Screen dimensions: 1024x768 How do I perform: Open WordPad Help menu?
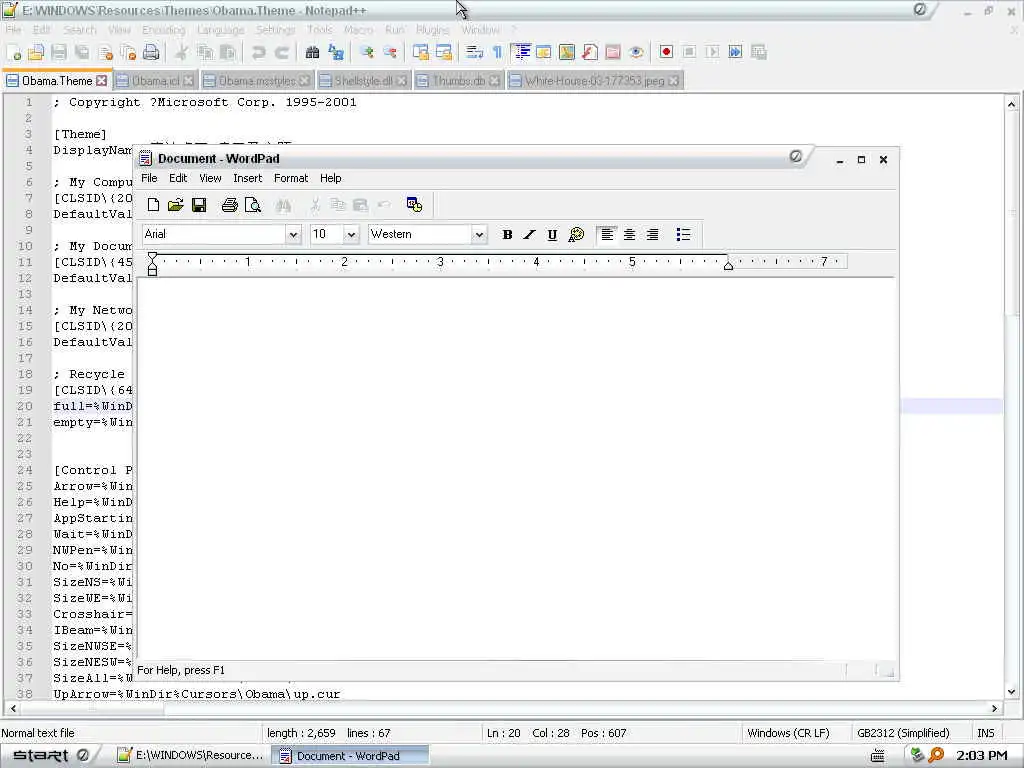tap(330, 178)
